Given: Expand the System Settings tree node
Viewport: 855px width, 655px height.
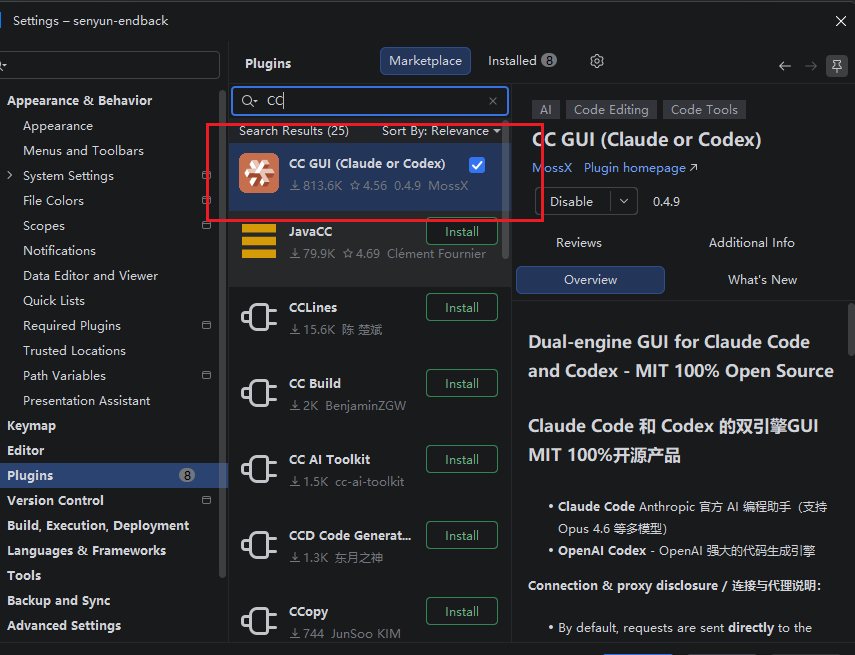Looking at the screenshot, I should click(10, 175).
